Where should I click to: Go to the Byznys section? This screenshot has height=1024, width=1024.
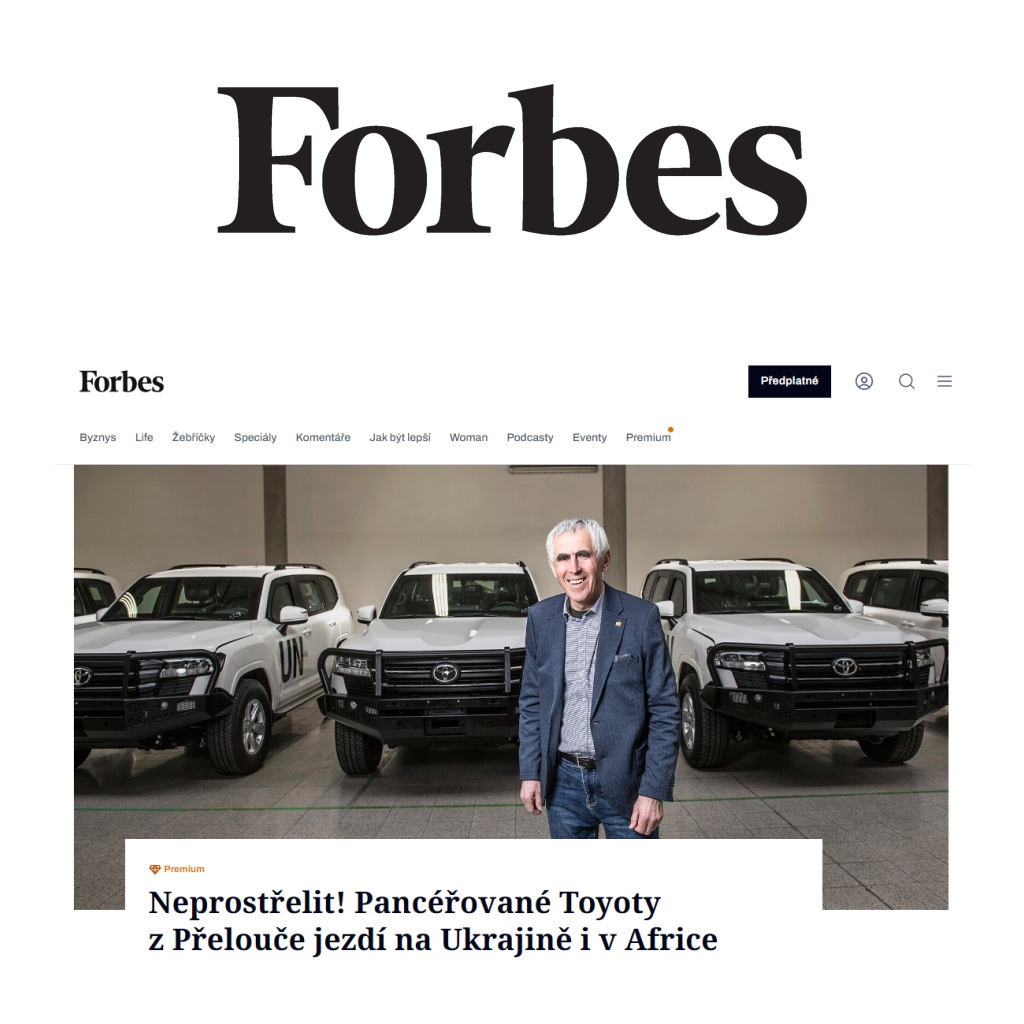point(98,438)
